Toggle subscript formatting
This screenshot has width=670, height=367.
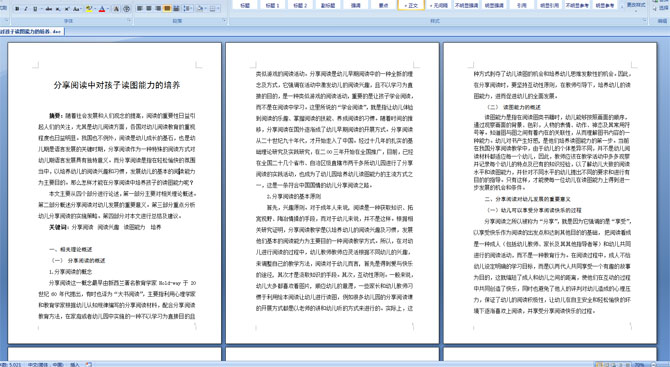point(58,9)
